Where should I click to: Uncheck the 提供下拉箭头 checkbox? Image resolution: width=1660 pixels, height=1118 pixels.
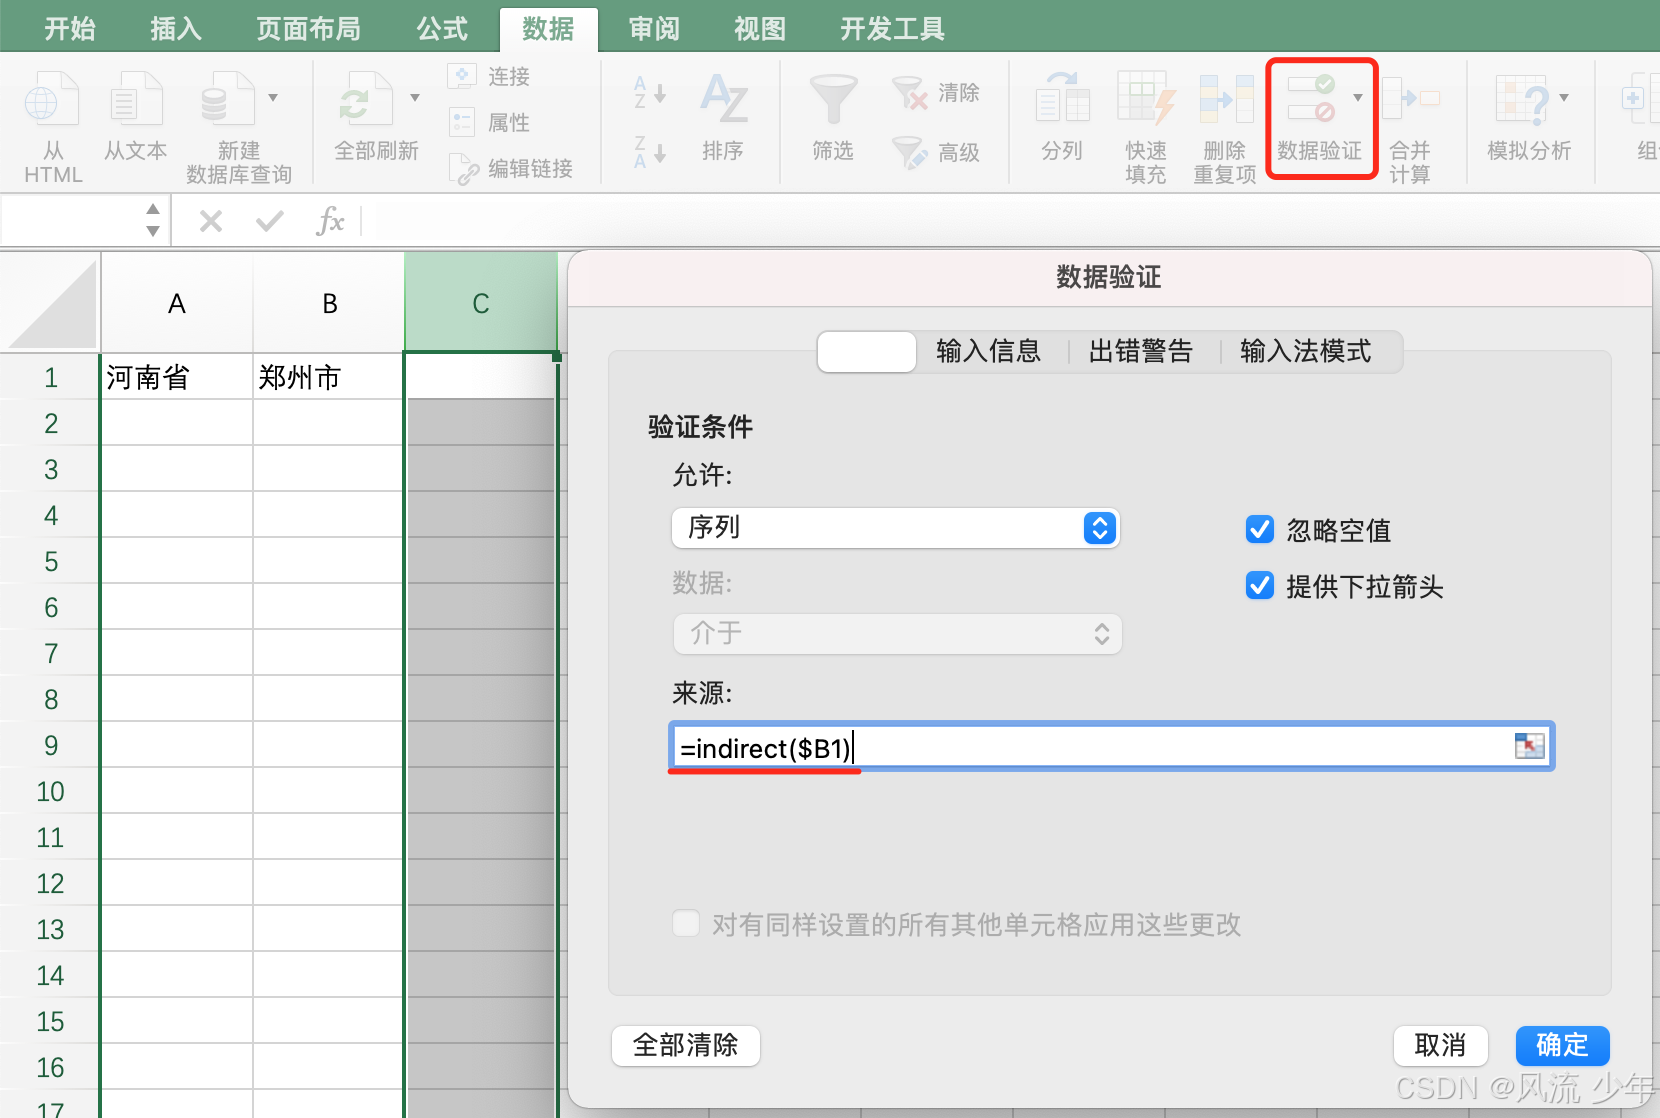1260,585
